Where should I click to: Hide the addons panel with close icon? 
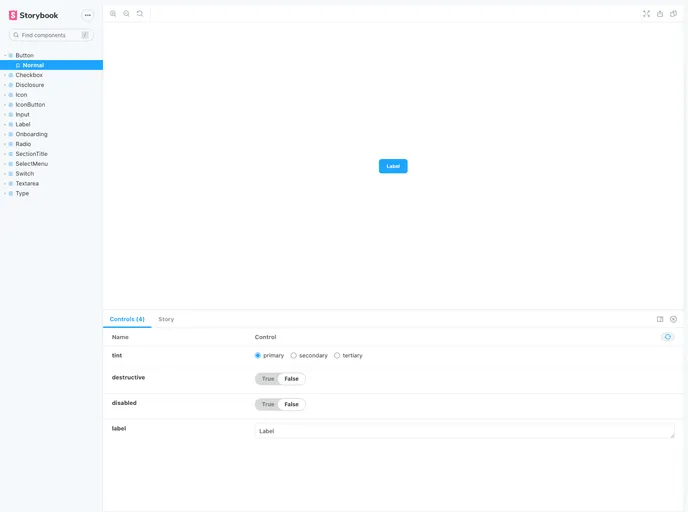(674, 319)
